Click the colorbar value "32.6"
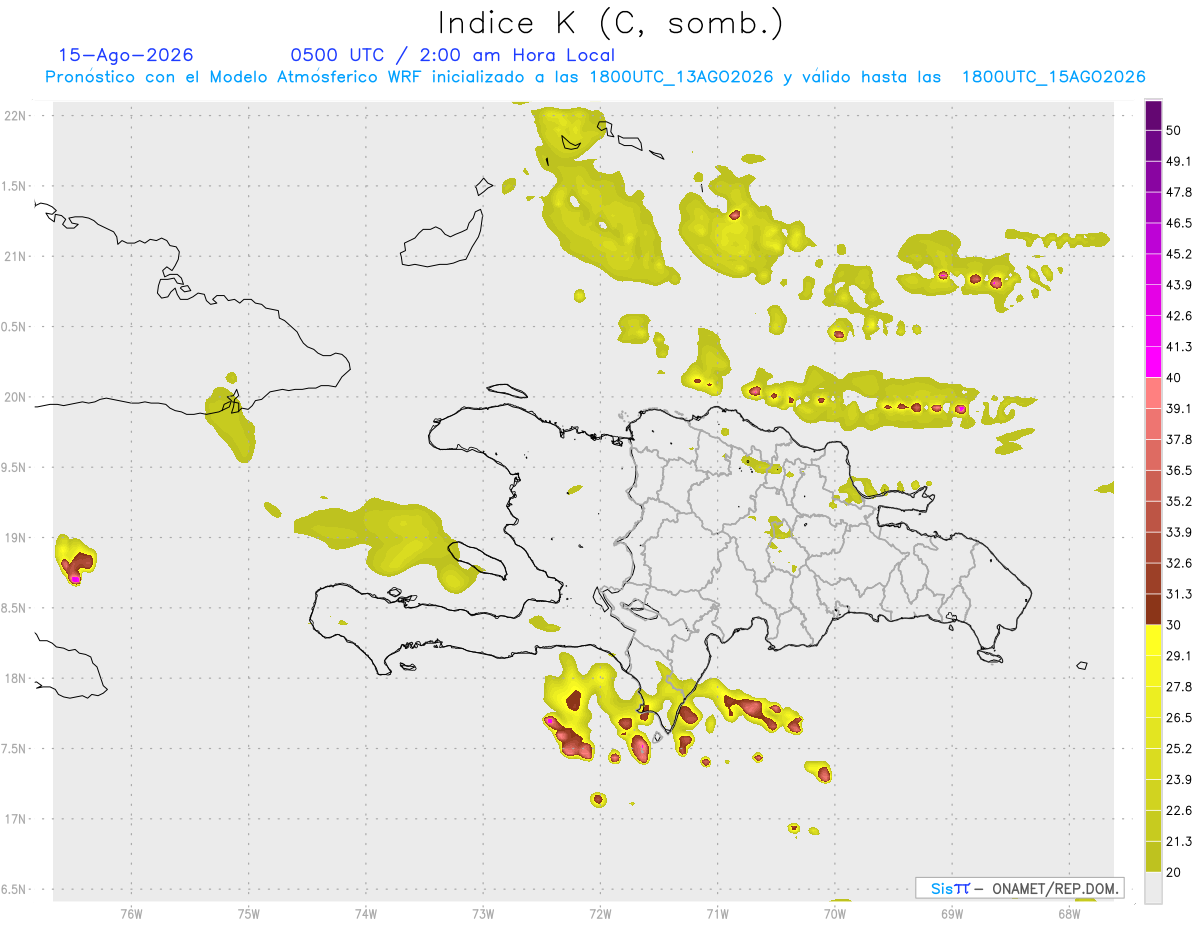This screenshot has height=927, width=1200. click(1179, 563)
